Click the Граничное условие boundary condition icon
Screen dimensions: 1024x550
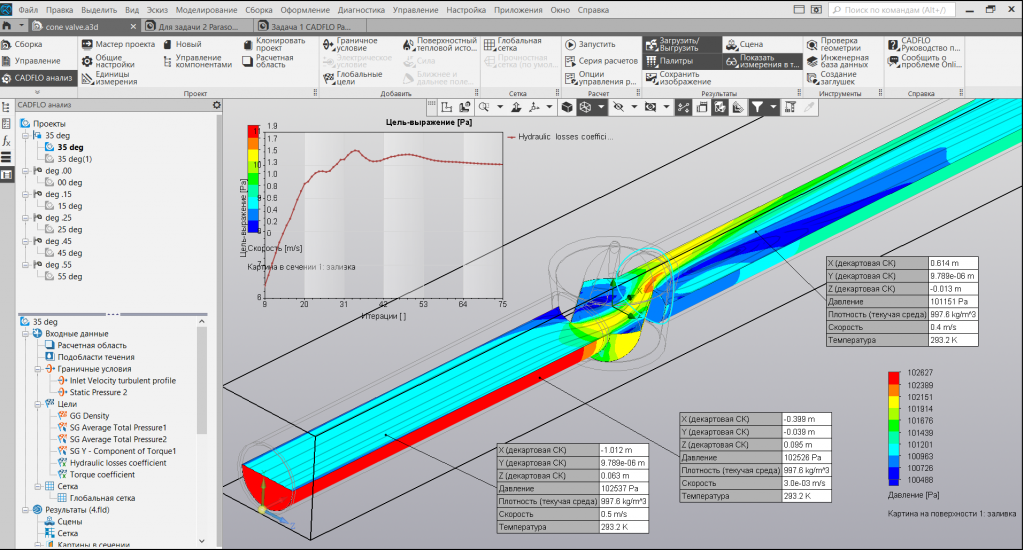pyautogui.click(x=329, y=44)
